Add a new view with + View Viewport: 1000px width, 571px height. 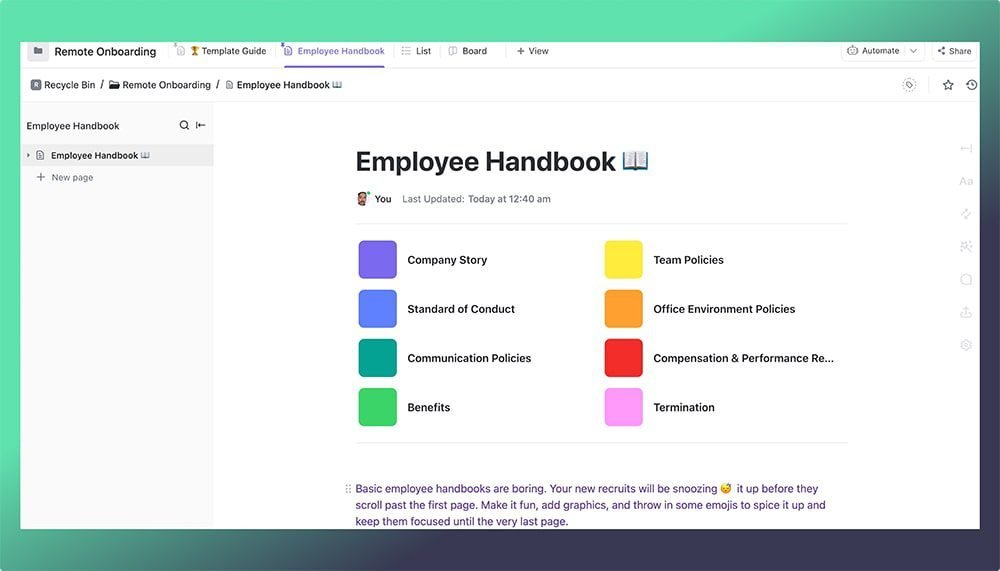533,51
